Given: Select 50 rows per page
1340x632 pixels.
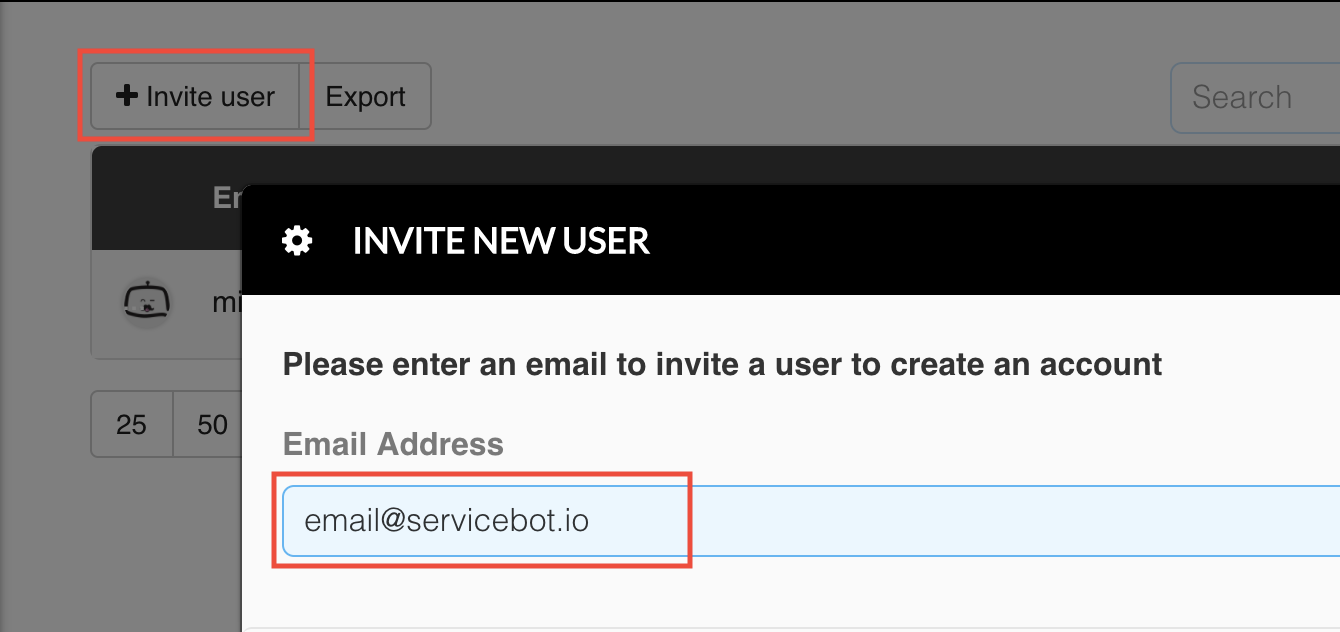Looking at the screenshot, I should tap(212, 425).
